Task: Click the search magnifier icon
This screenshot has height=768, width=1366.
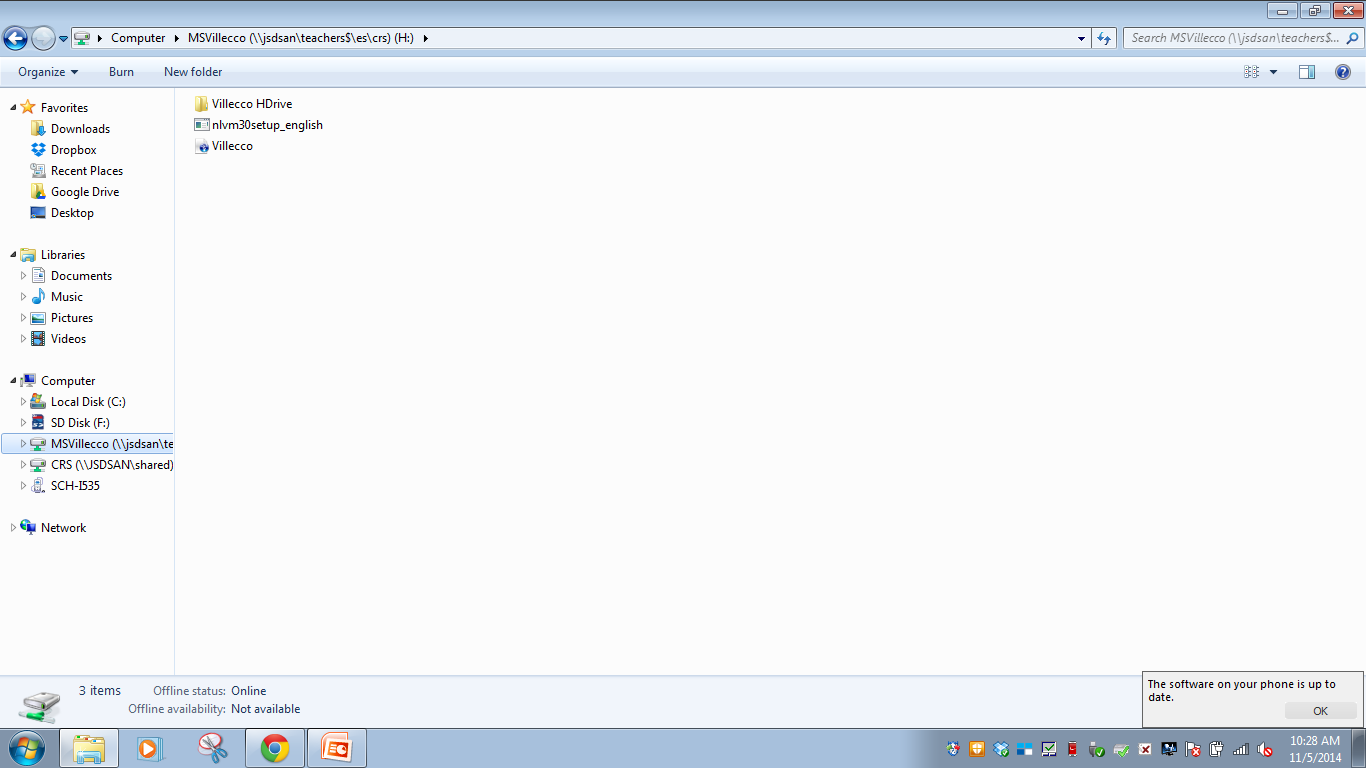Action: pyautogui.click(x=1353, y=38)
